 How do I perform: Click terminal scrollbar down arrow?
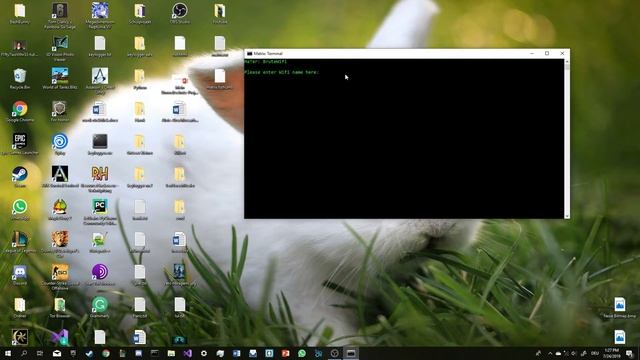click(x=567, y=216)
